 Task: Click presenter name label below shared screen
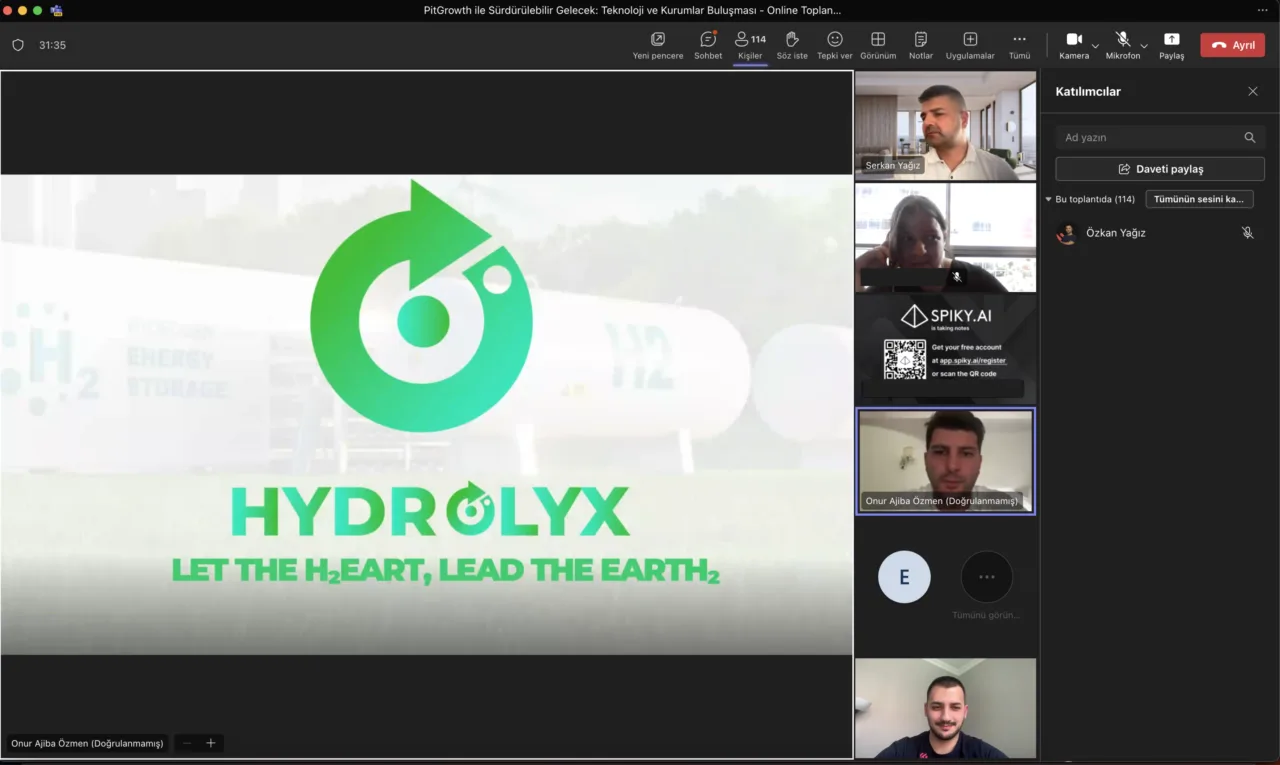point(87,743)
